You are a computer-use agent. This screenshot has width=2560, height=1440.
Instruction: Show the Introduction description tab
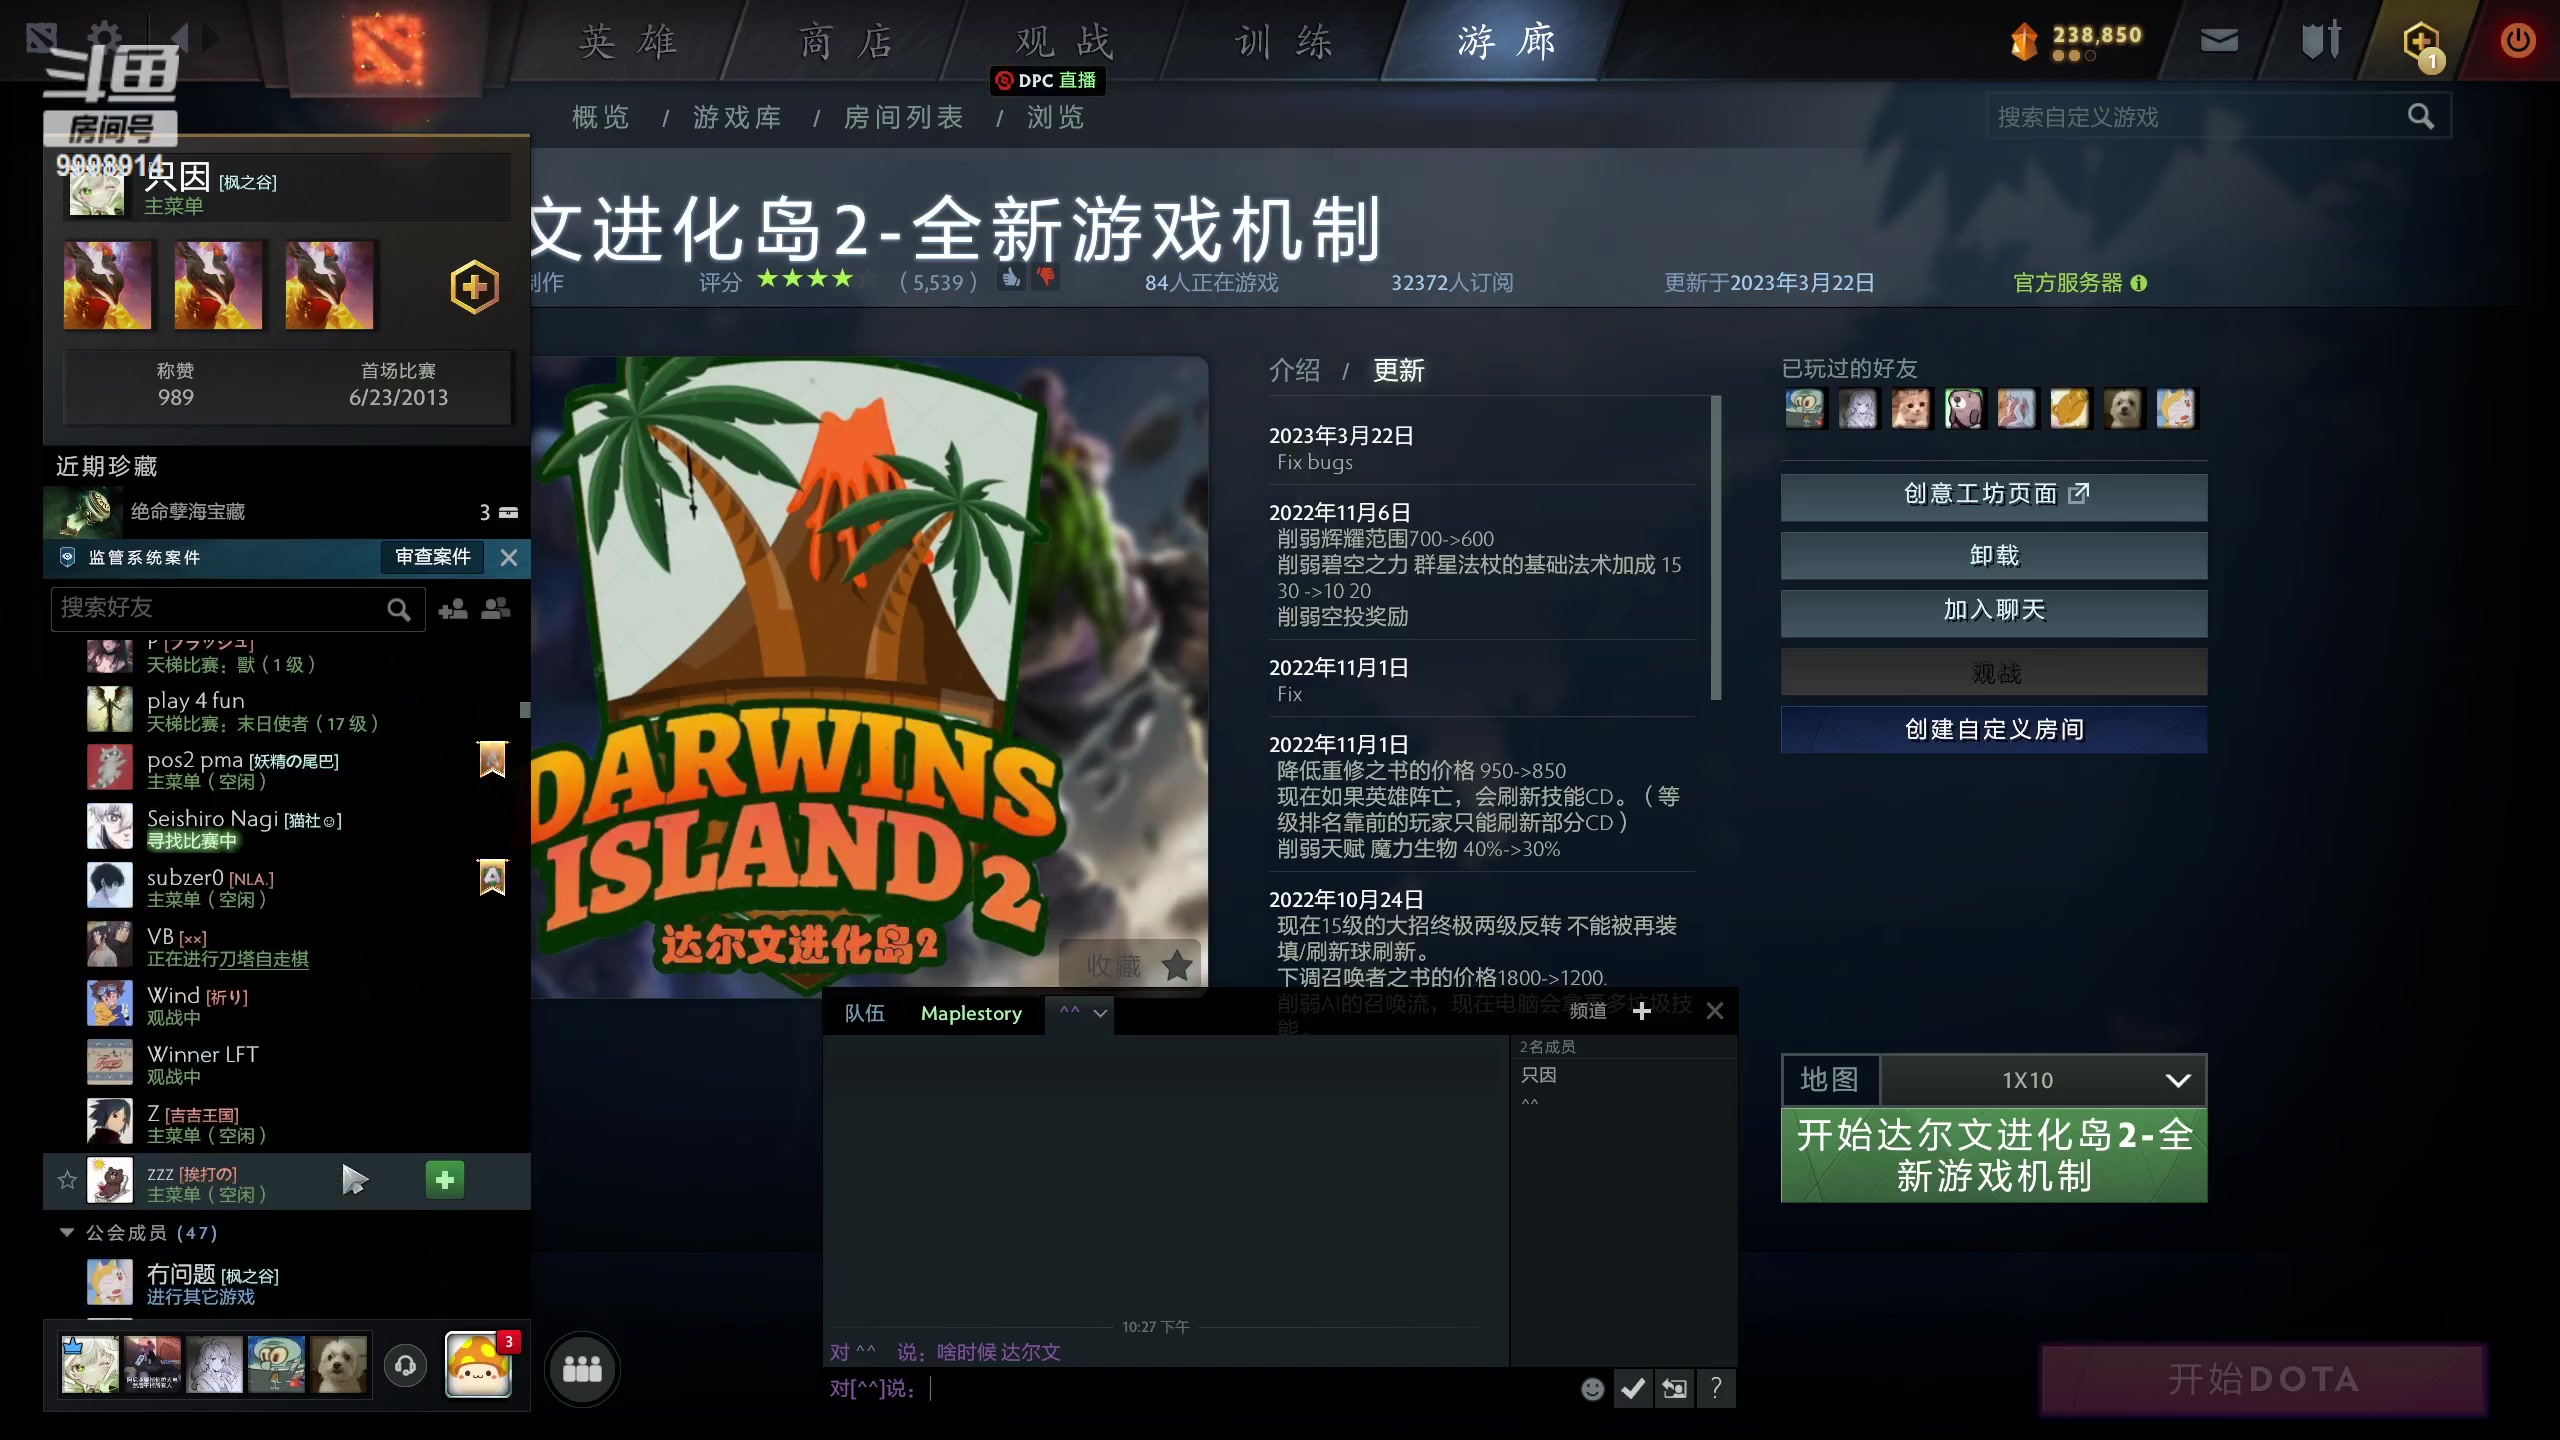click(x=1294, y=370)
